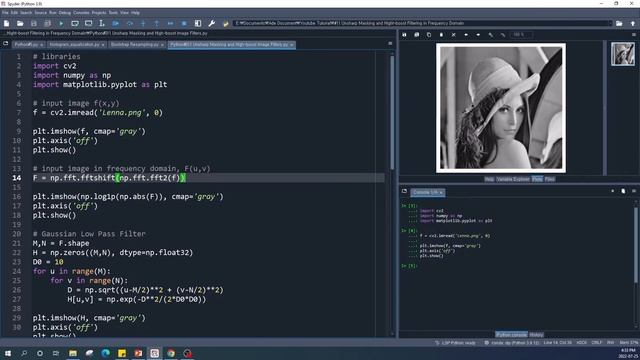Step out of function in debugger
Screen dimensions: 640x360
point(157,24)
